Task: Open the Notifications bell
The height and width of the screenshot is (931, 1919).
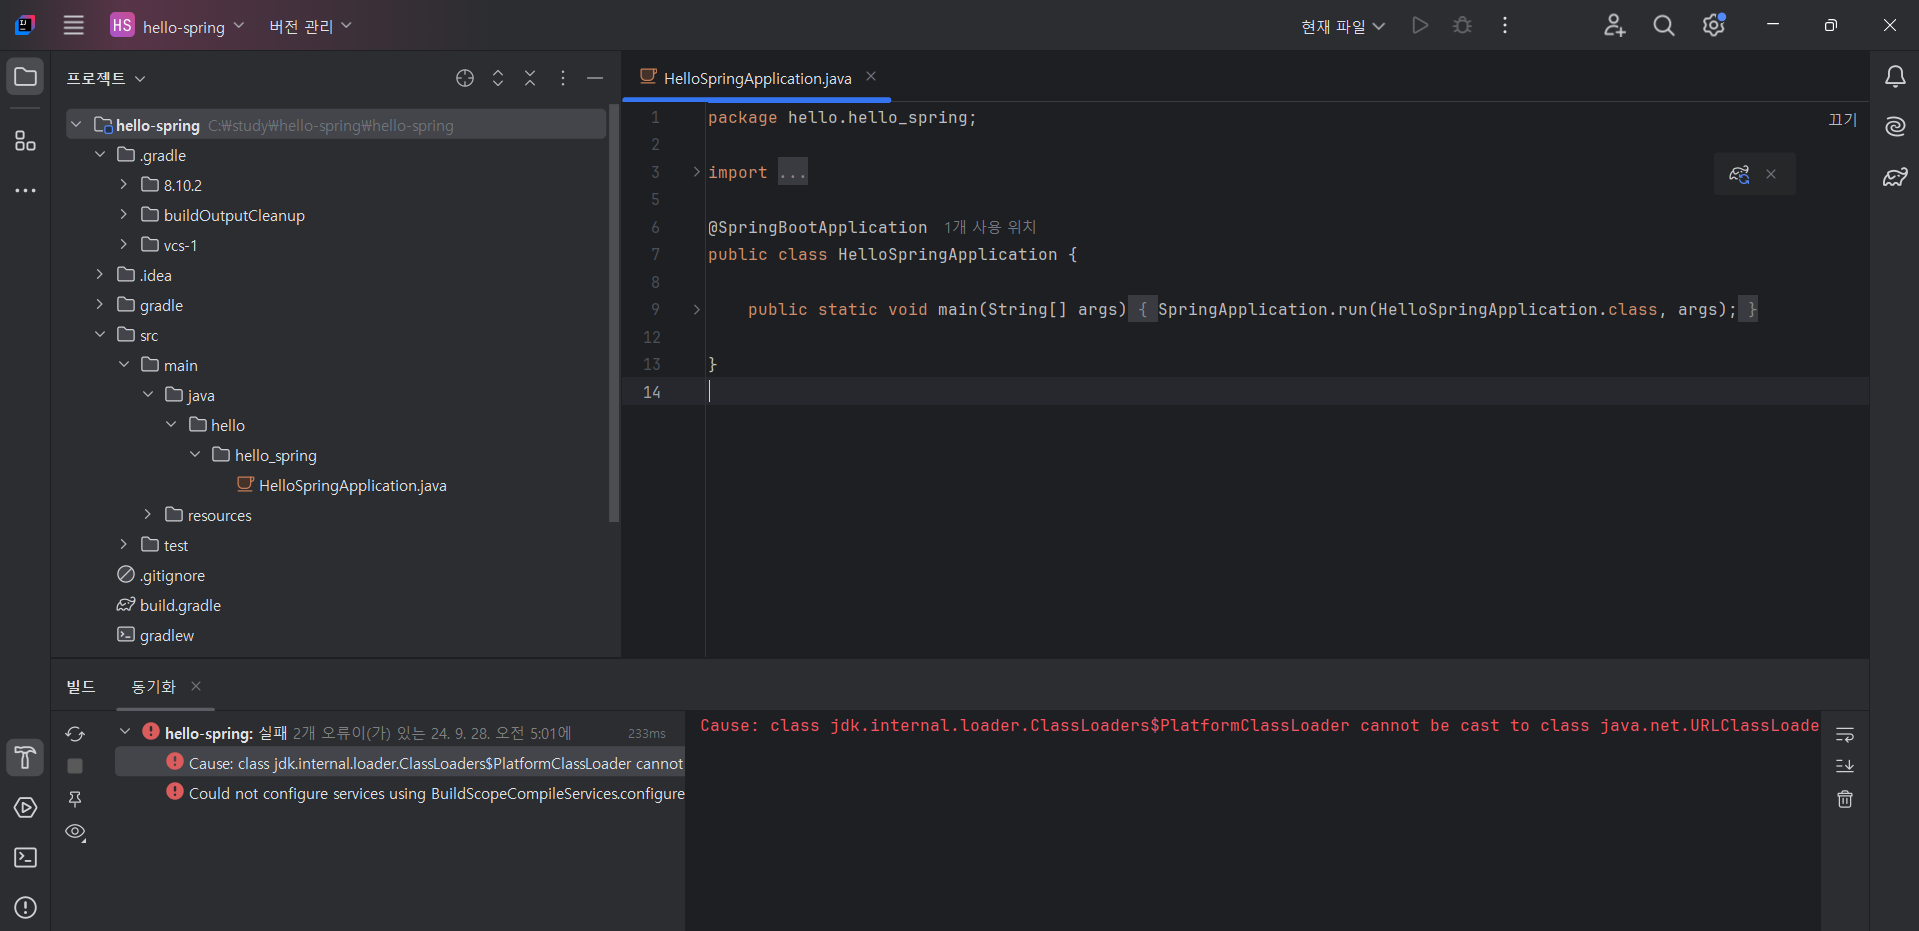Action: [1895, 77]
